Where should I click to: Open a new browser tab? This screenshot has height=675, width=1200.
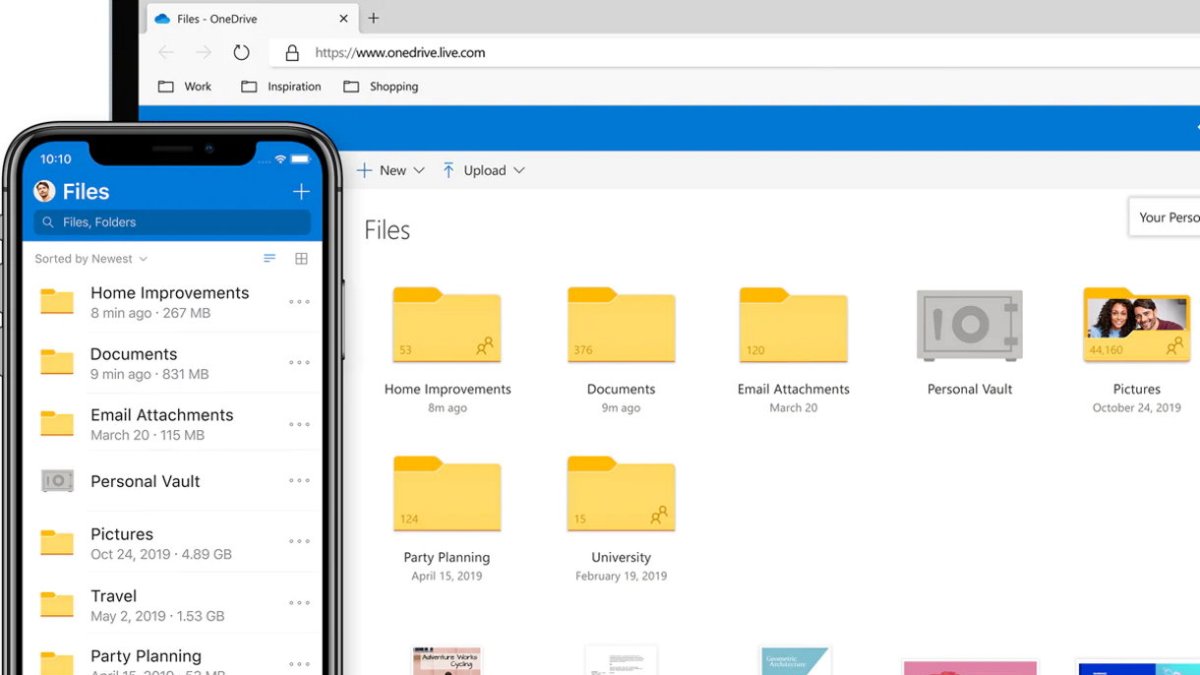click(373, 18)
